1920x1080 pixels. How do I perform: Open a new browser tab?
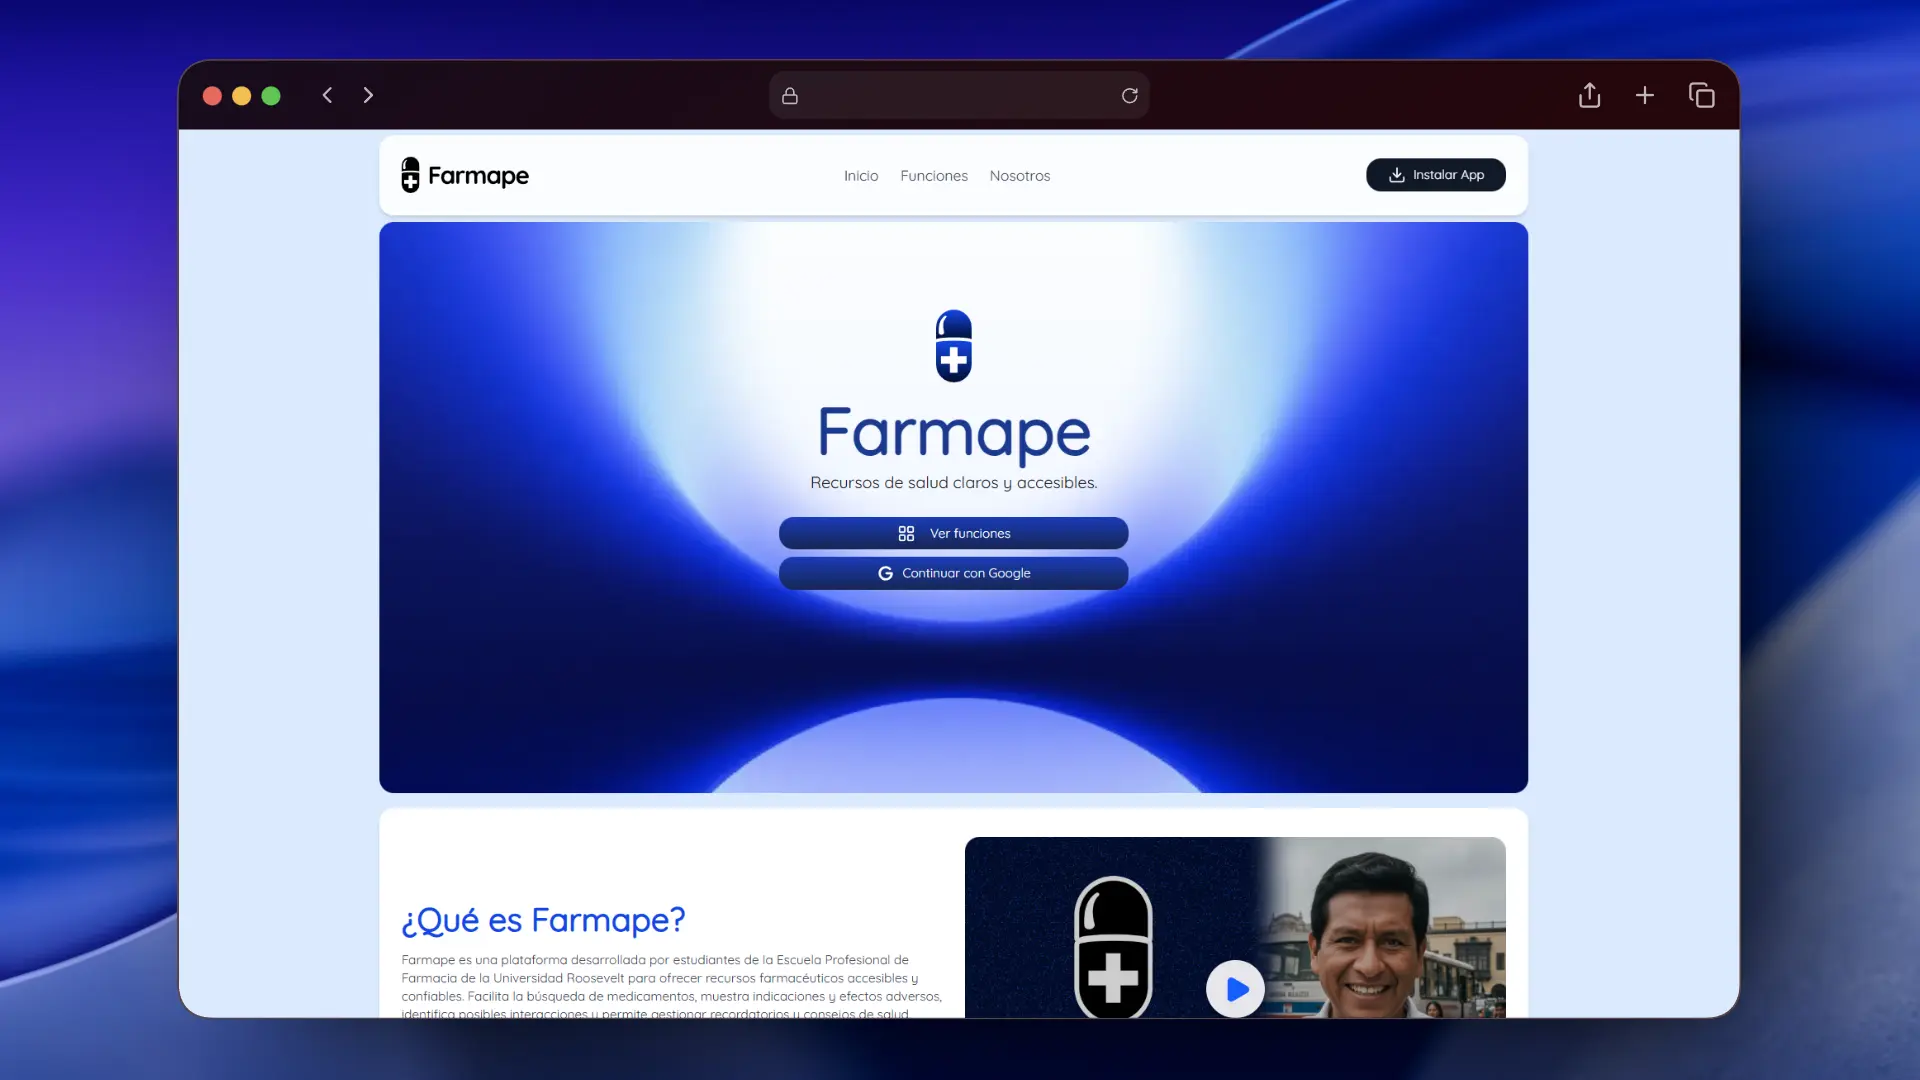(x=1645, y=95)
